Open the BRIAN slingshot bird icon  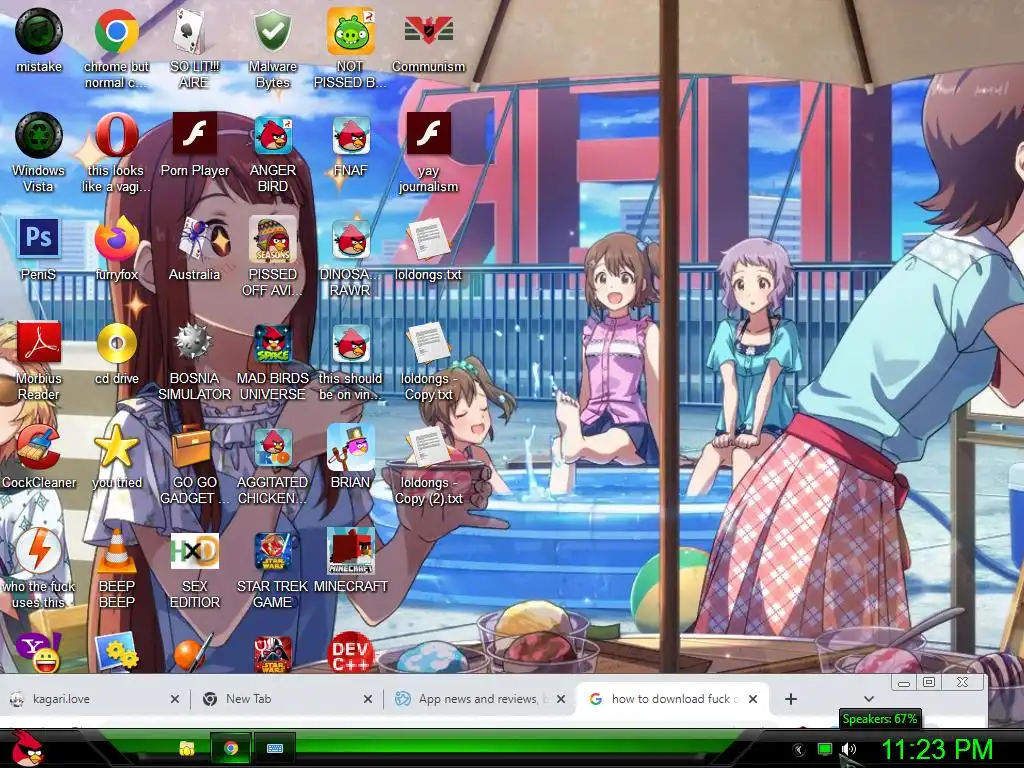[x=350, y=456]
